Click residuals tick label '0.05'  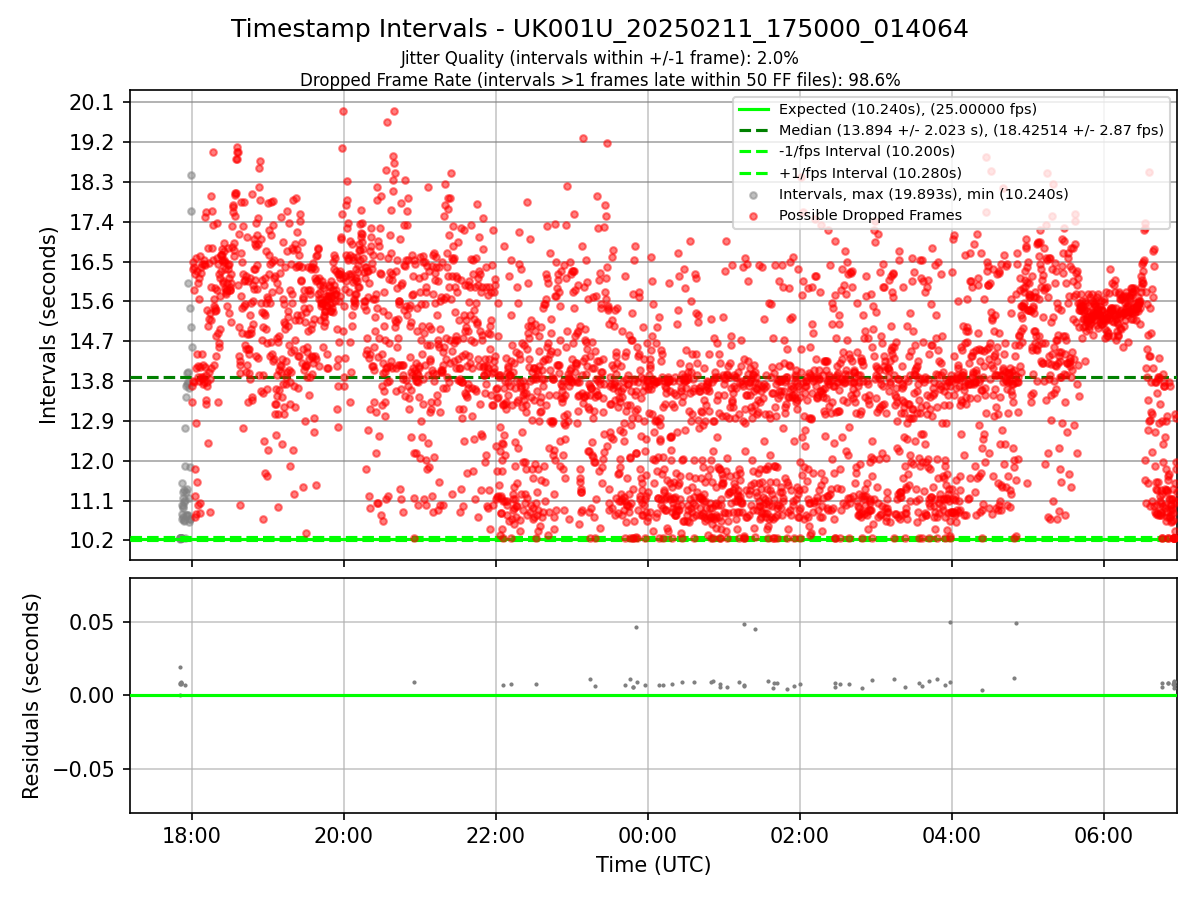pyautogui.click(x=94, y=622)
